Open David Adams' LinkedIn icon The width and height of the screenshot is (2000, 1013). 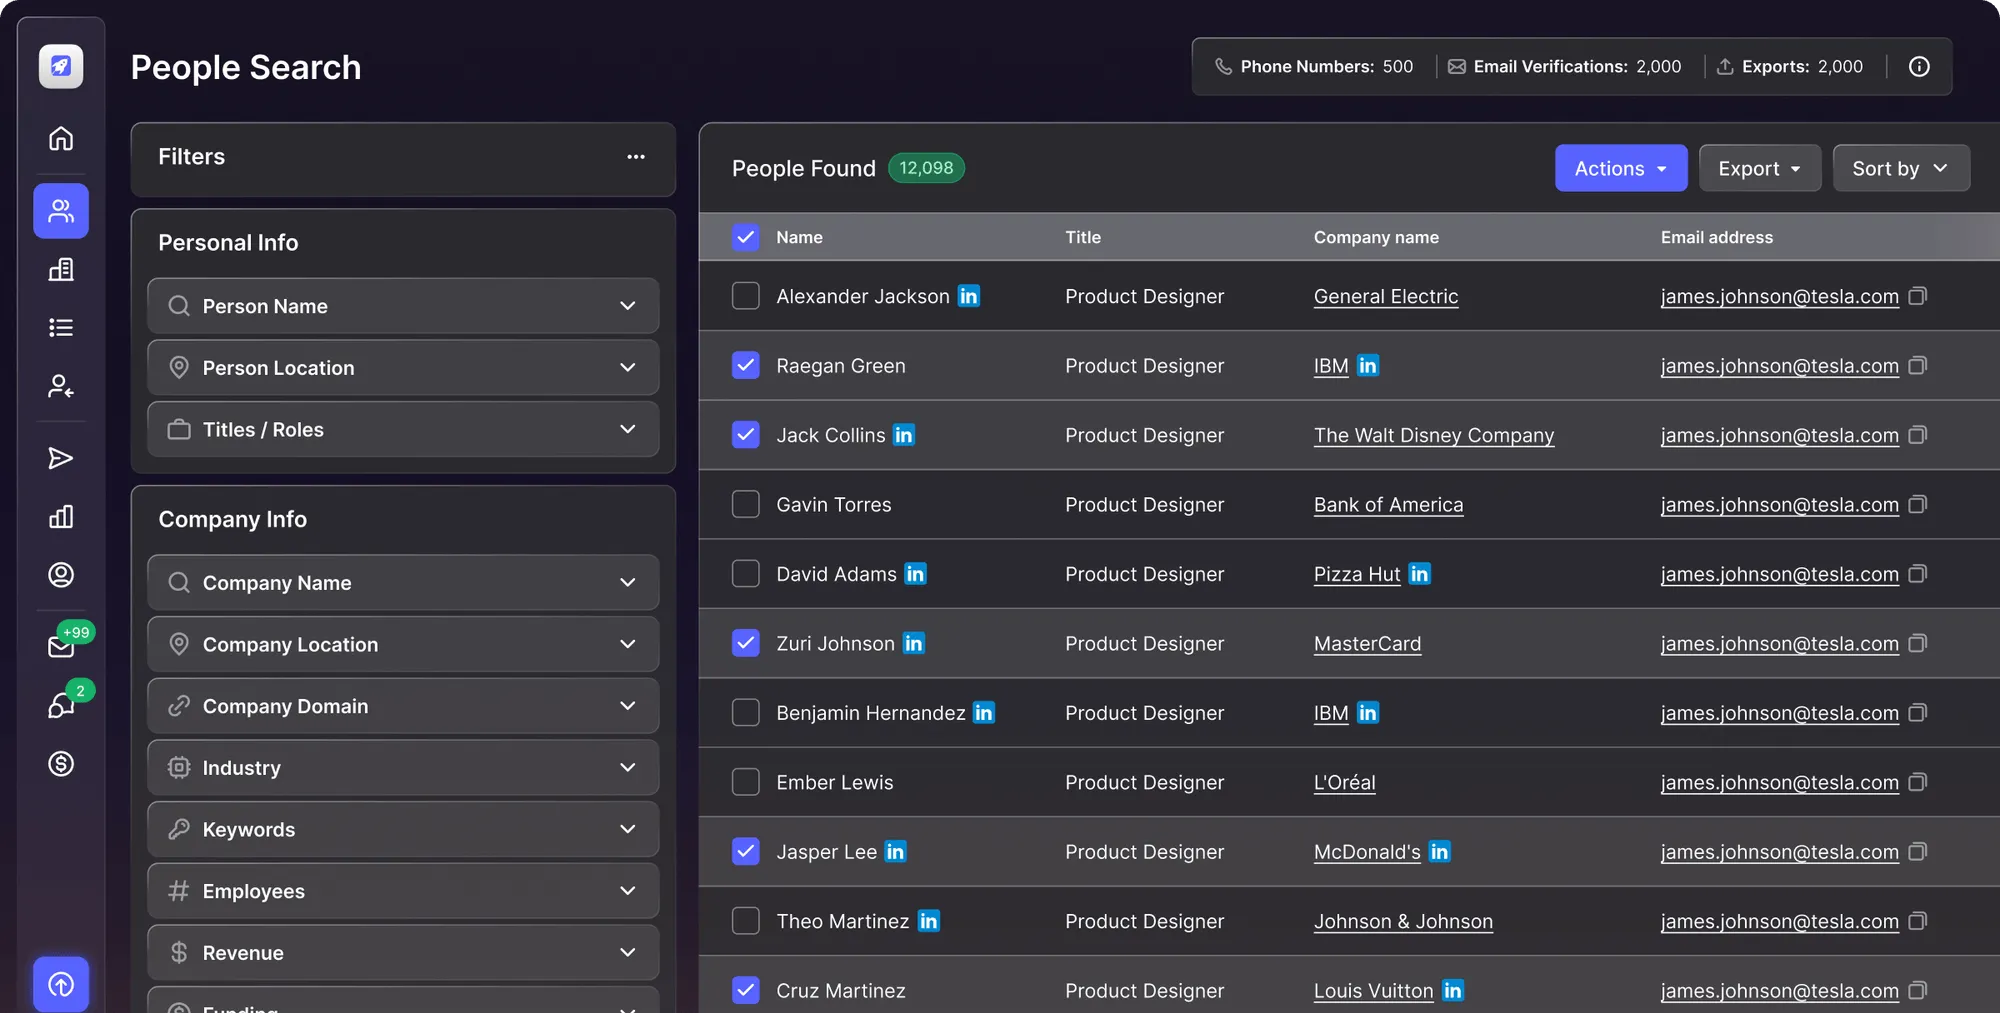coord(916,574)
